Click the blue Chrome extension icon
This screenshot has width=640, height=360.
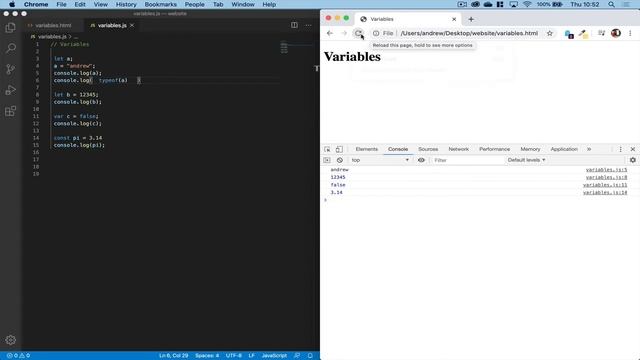tap(569, 34)
